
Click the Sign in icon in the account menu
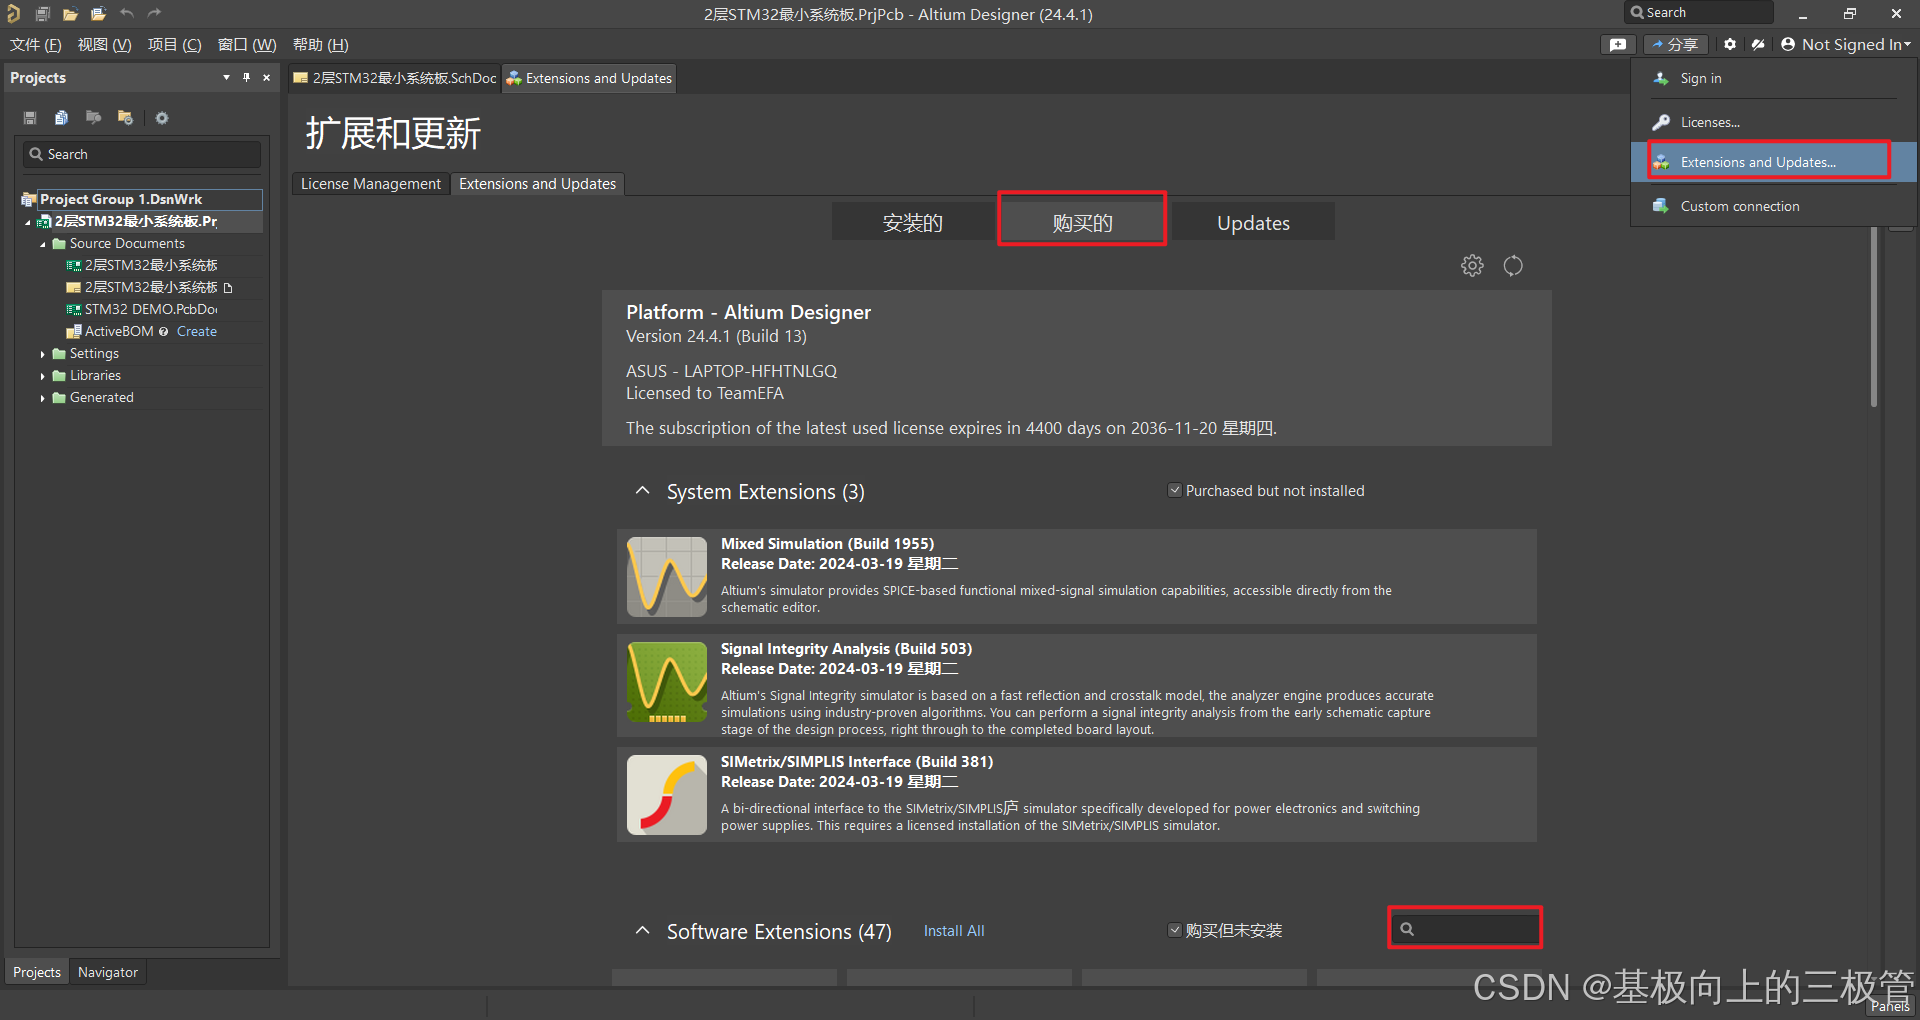coord(1661,79)
